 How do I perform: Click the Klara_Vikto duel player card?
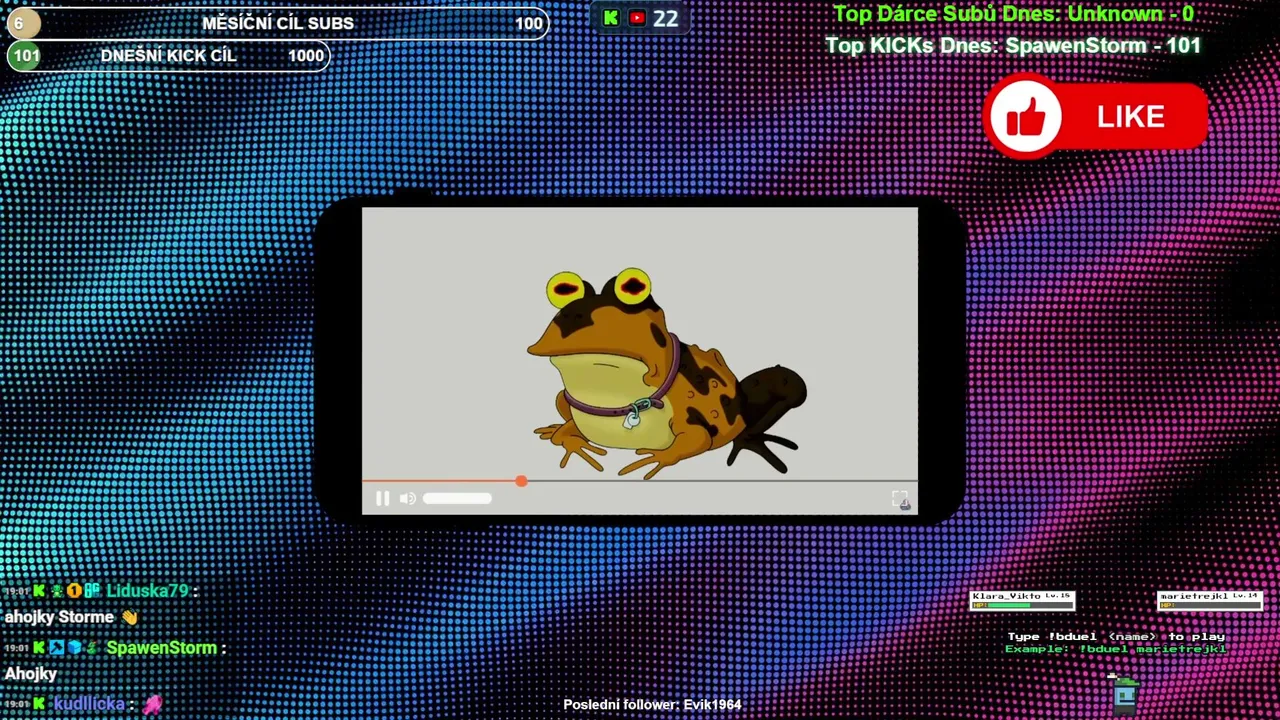point(1022,600)
